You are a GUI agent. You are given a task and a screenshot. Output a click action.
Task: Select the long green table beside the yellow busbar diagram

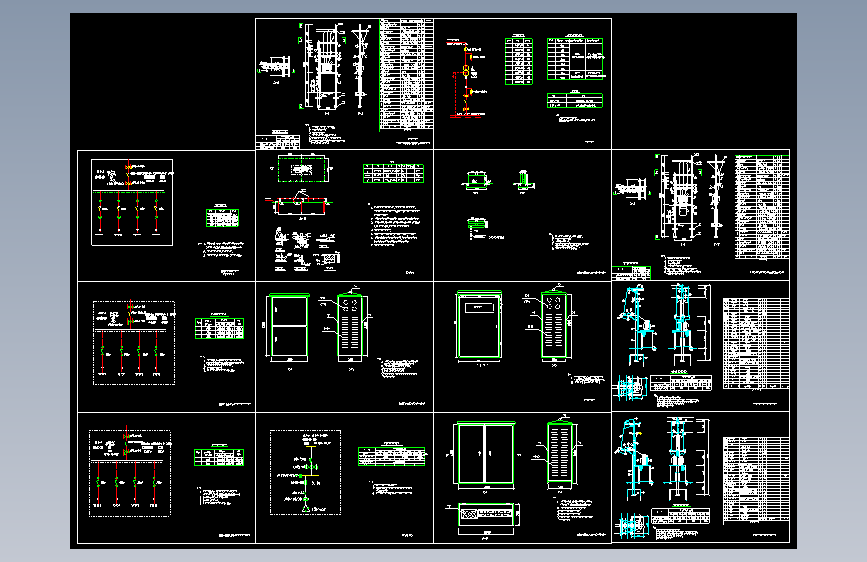(x=391, y=456)
